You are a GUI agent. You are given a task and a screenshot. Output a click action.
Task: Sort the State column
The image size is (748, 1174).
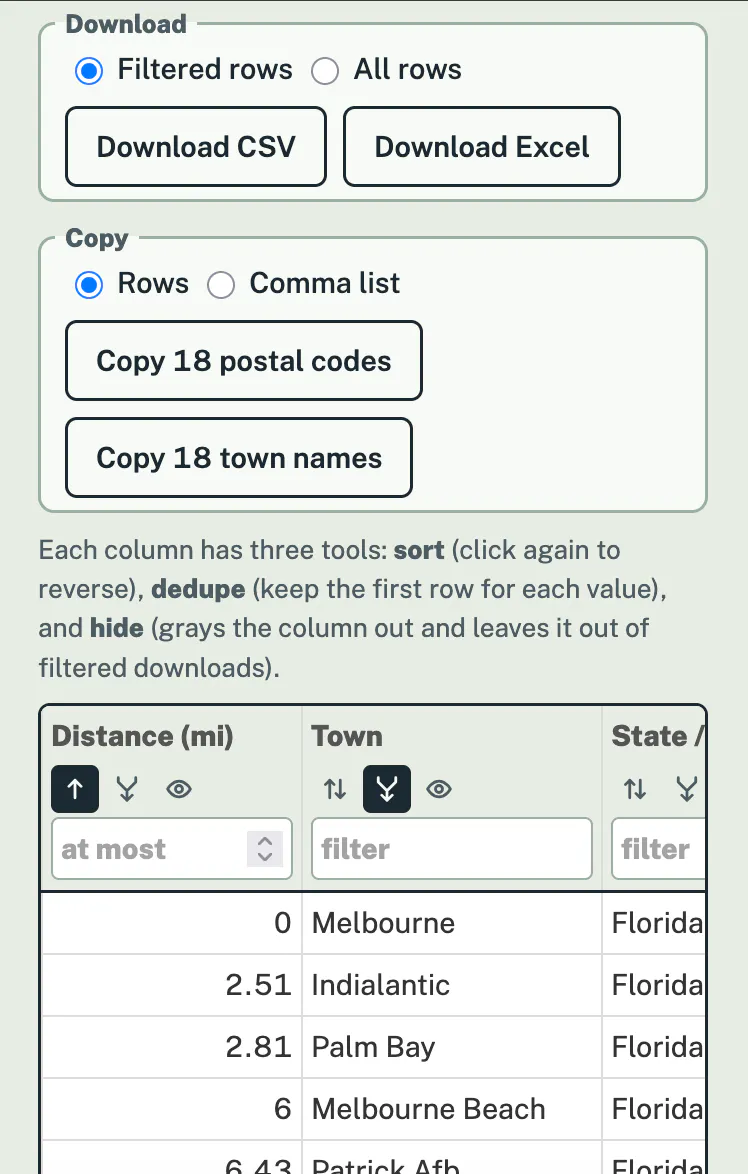[x=635, y=788]
